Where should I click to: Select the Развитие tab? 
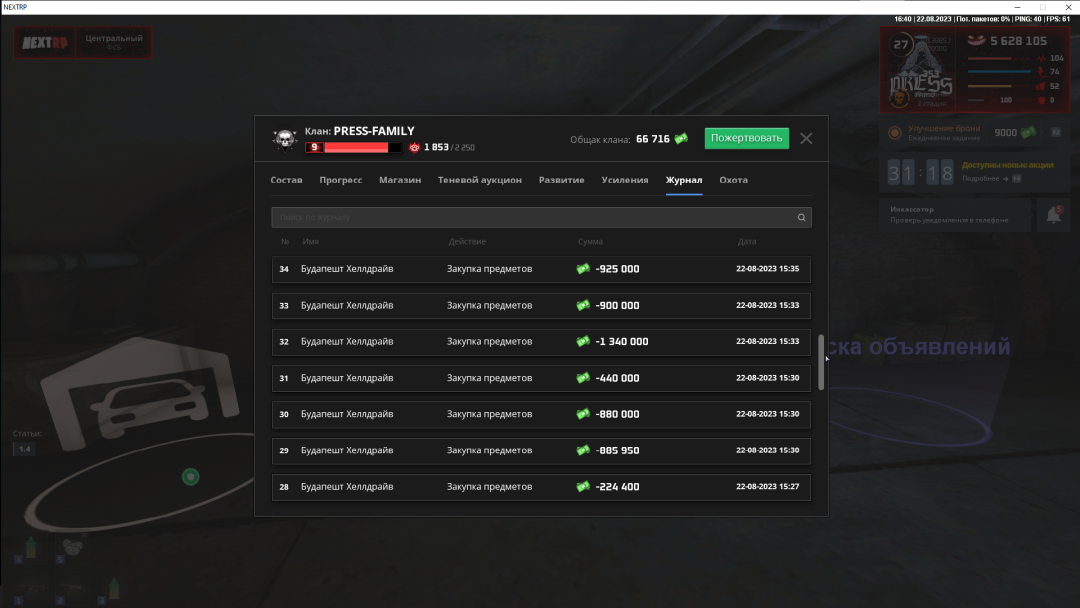[x=561, y=180]
